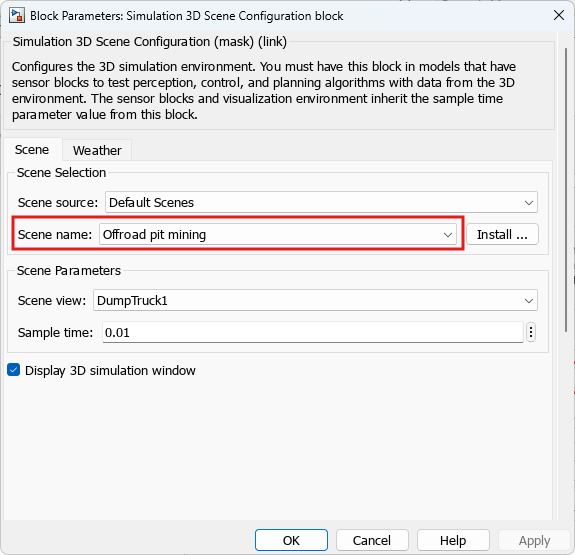Select the Scene tab
575x555 pixels.
pyautogui.click(x=32, y=150)
